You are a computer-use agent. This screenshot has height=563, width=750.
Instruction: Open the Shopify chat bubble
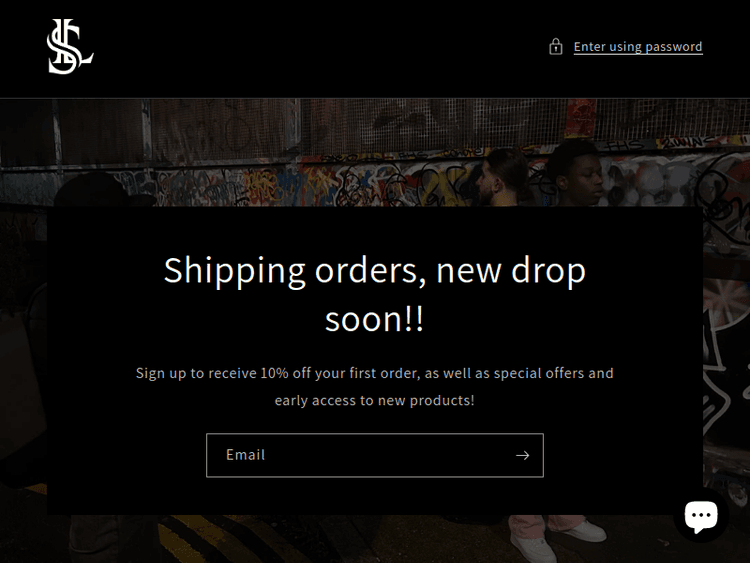pyautogui.click(x=701, y=516)
